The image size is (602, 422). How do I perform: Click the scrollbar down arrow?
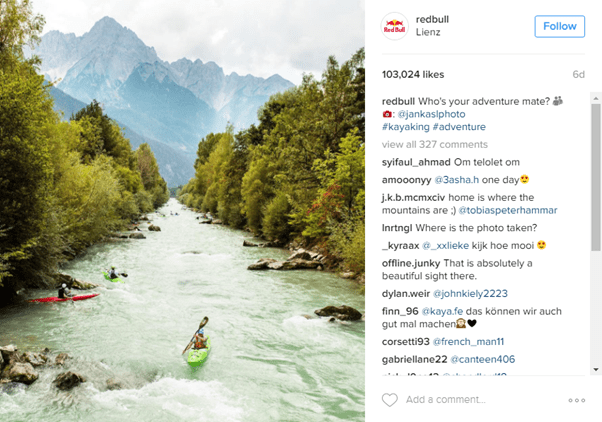(596, 369)
